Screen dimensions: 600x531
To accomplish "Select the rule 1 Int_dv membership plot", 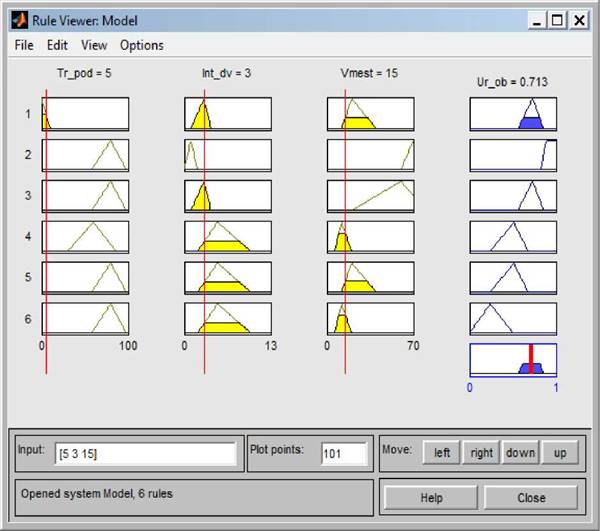I will (x=228, y=114).
